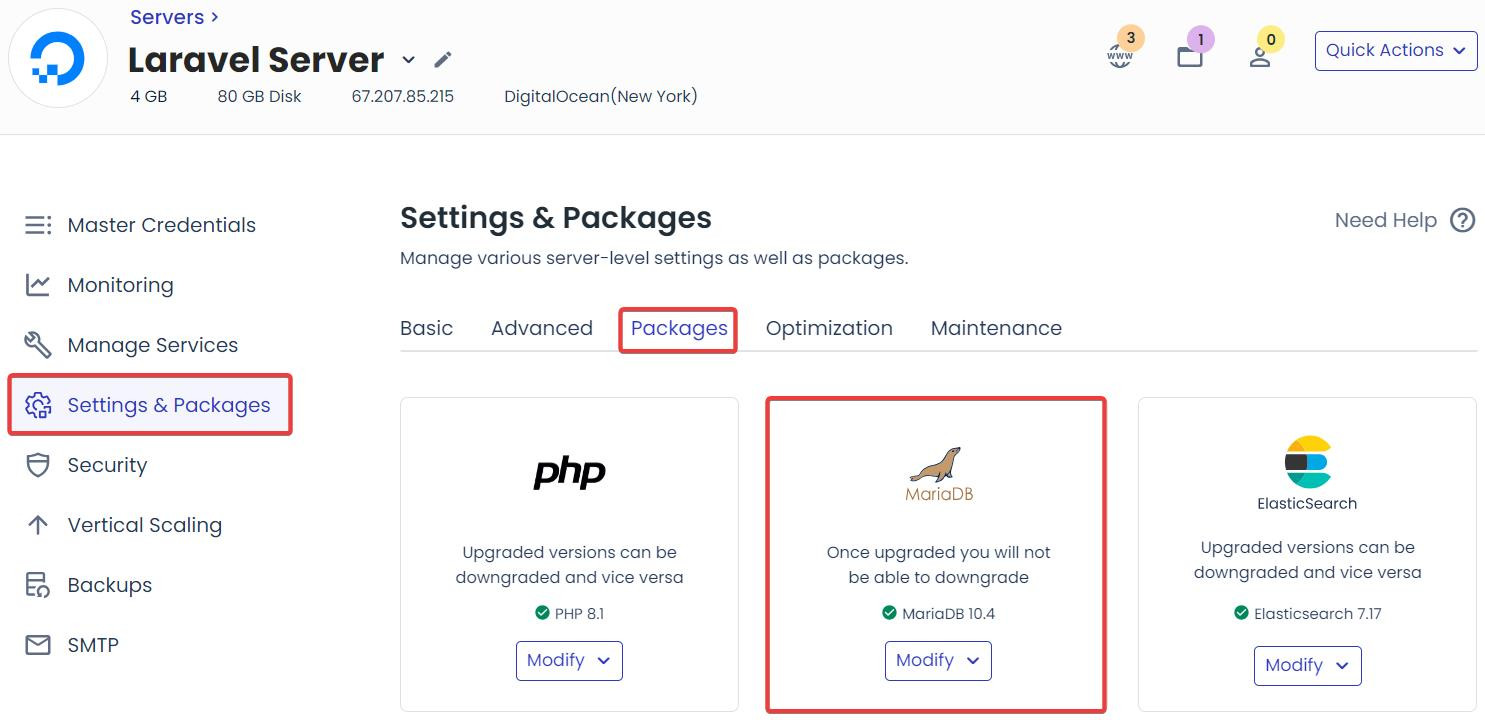Click the Monitoring chart icon in sidebar
The height and width of the screenshot is (720, 1485).
coord(38,285)
